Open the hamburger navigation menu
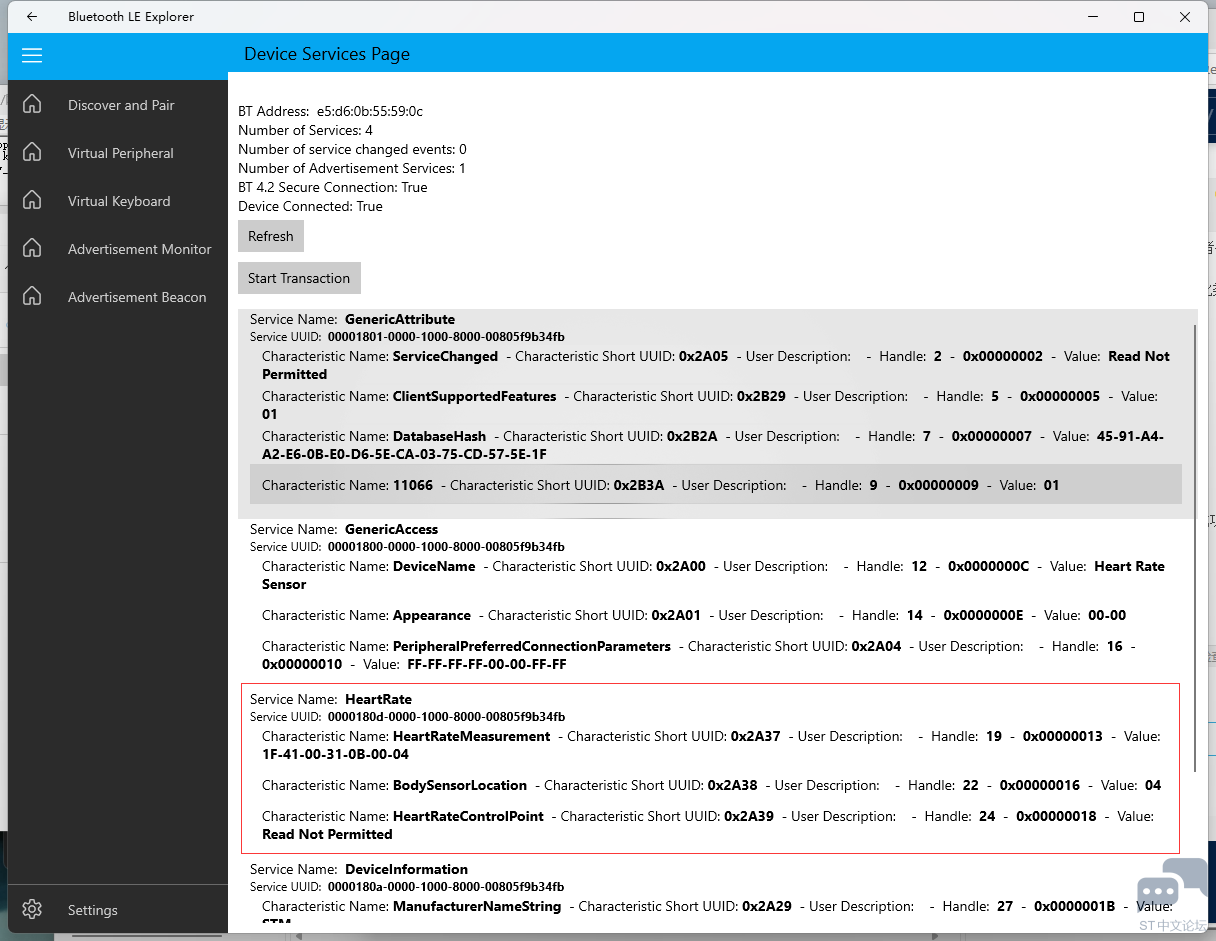The height and width of the screenshot is (941, 1216). pos(32,55)
